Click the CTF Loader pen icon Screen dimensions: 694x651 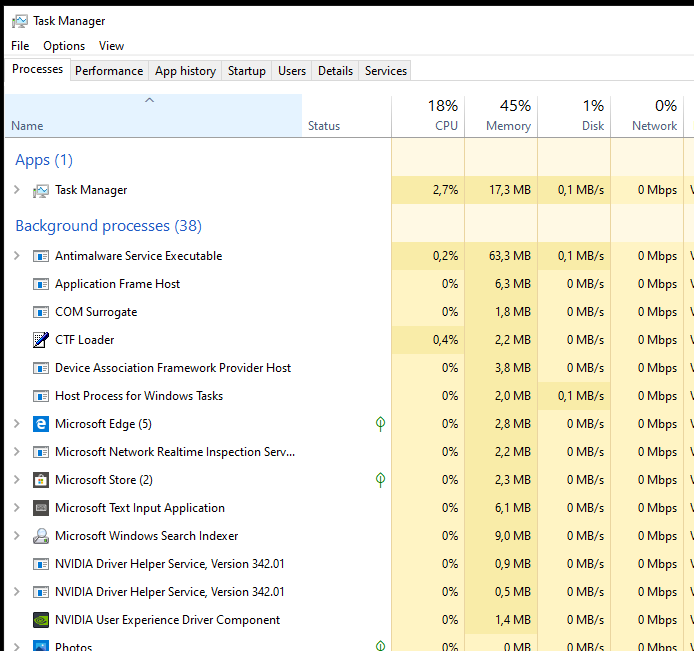(x=41, y=340)
